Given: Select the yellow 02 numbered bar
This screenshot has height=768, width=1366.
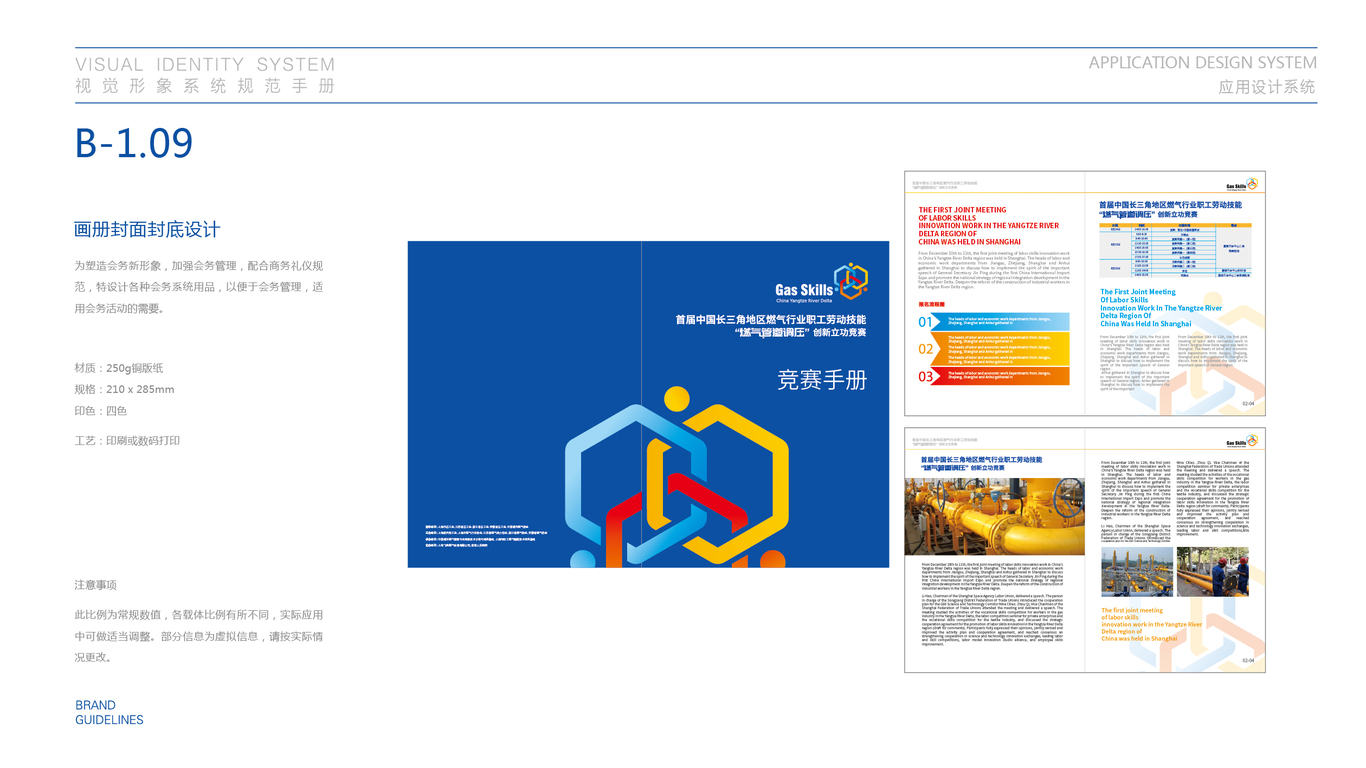Looking at the screenshot, I should pyautogui.click(x=994, y=349).
